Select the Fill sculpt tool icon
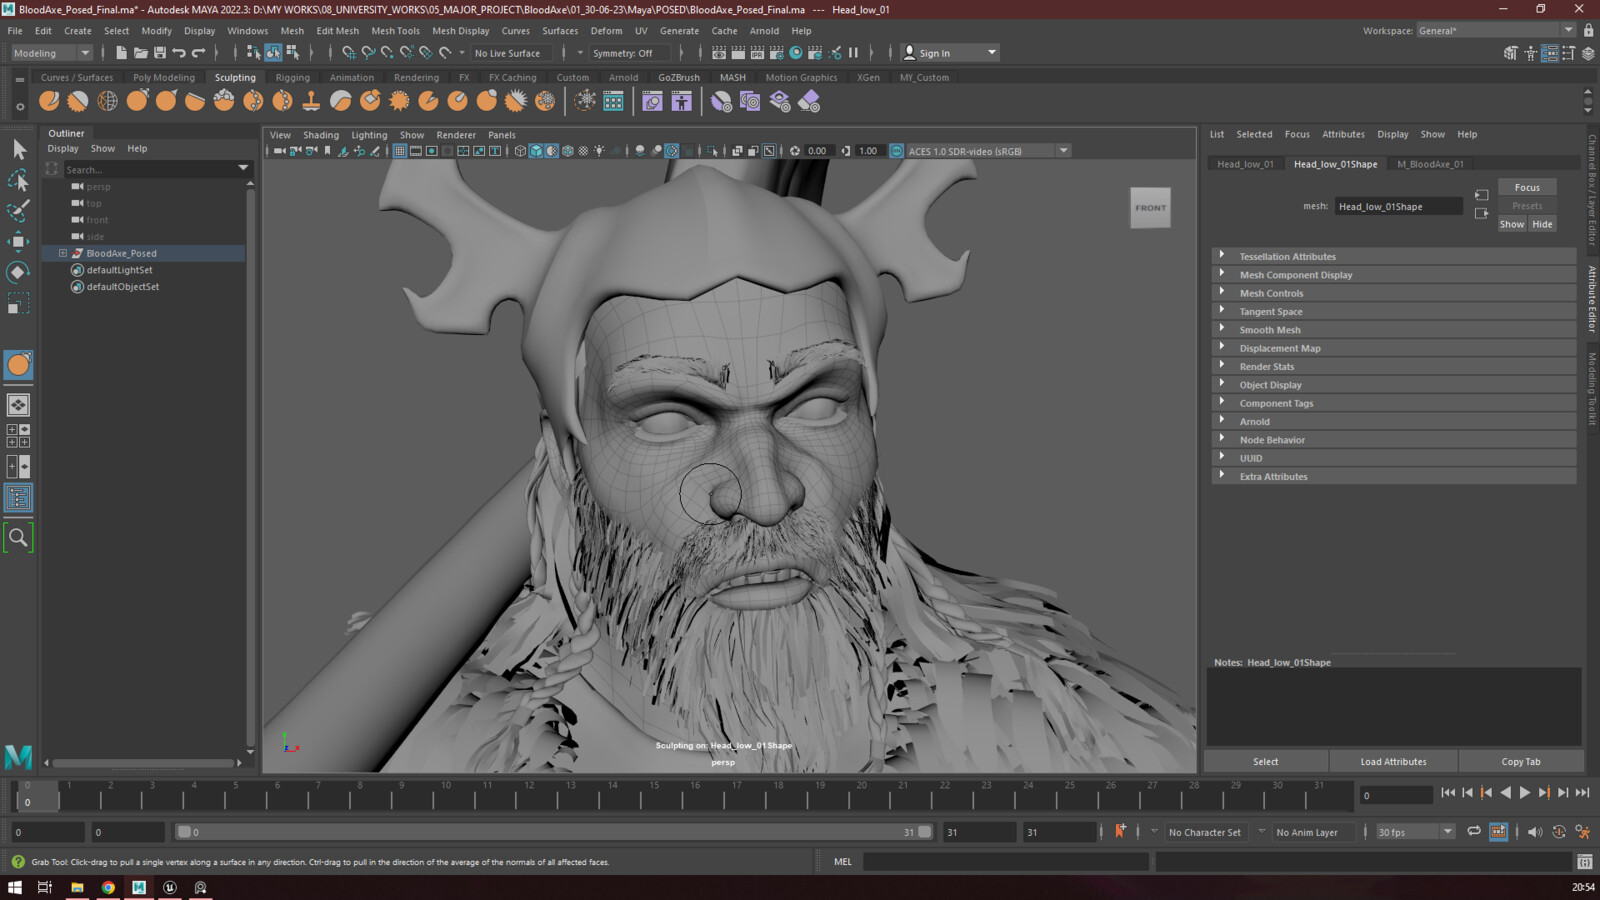 click(x=399, y=101)
